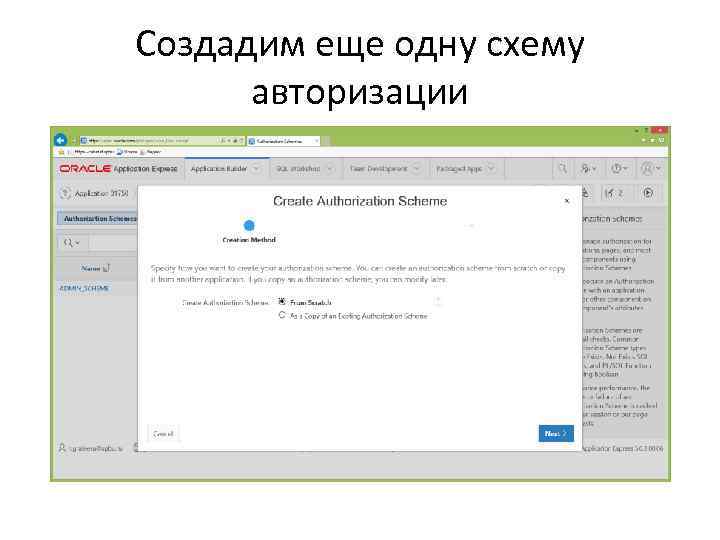This screenshot has width=720, height=540.
Task: Click the Creation Method wizard step circle
Action: click(249, 225)
